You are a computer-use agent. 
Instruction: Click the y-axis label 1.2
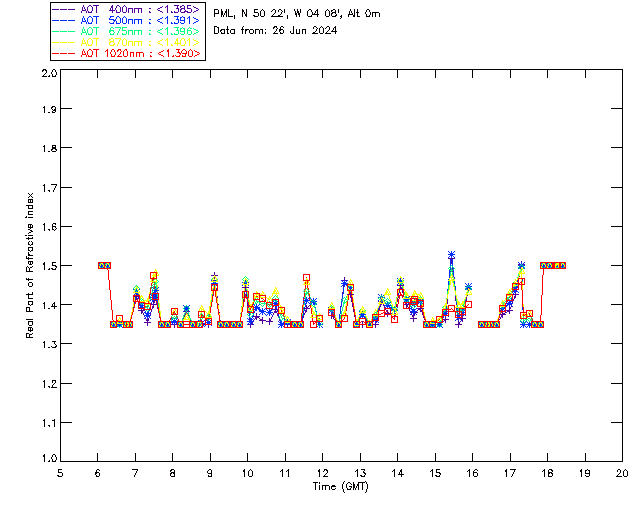point(49,384)
